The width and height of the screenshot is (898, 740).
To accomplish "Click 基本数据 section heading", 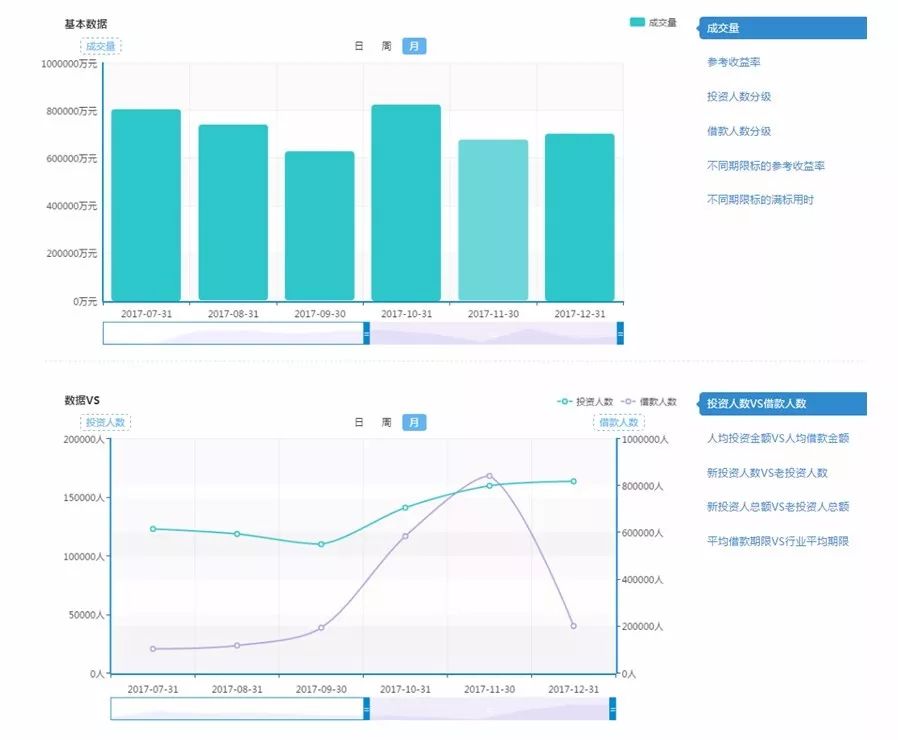I will (x=86, y=24).
